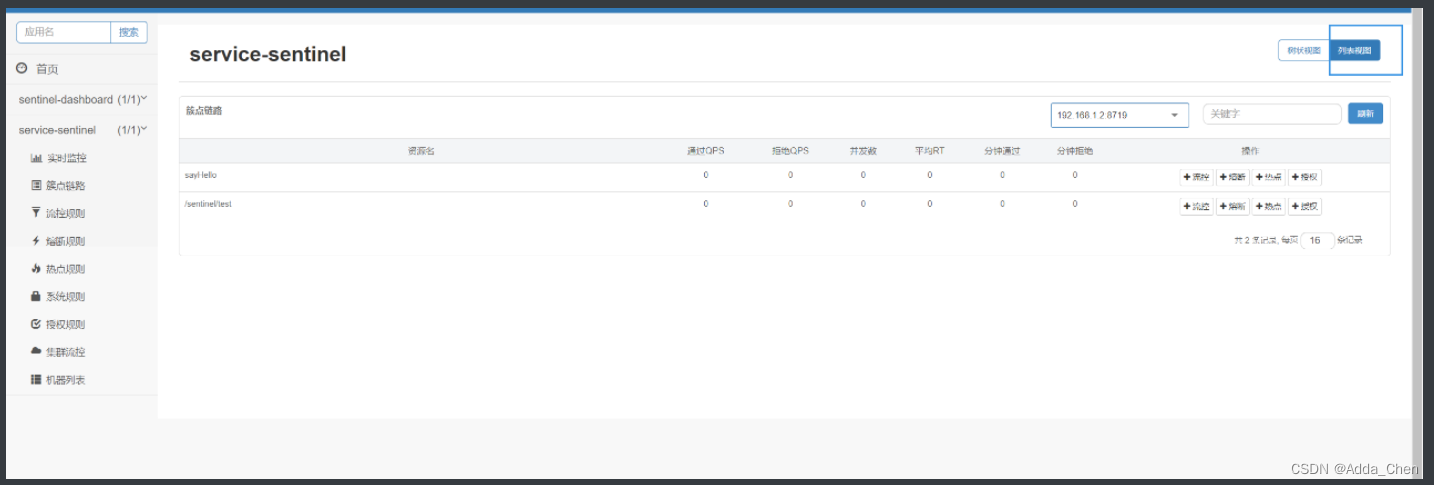
Task: Click the 通过QPS column header
Action: 705,151
